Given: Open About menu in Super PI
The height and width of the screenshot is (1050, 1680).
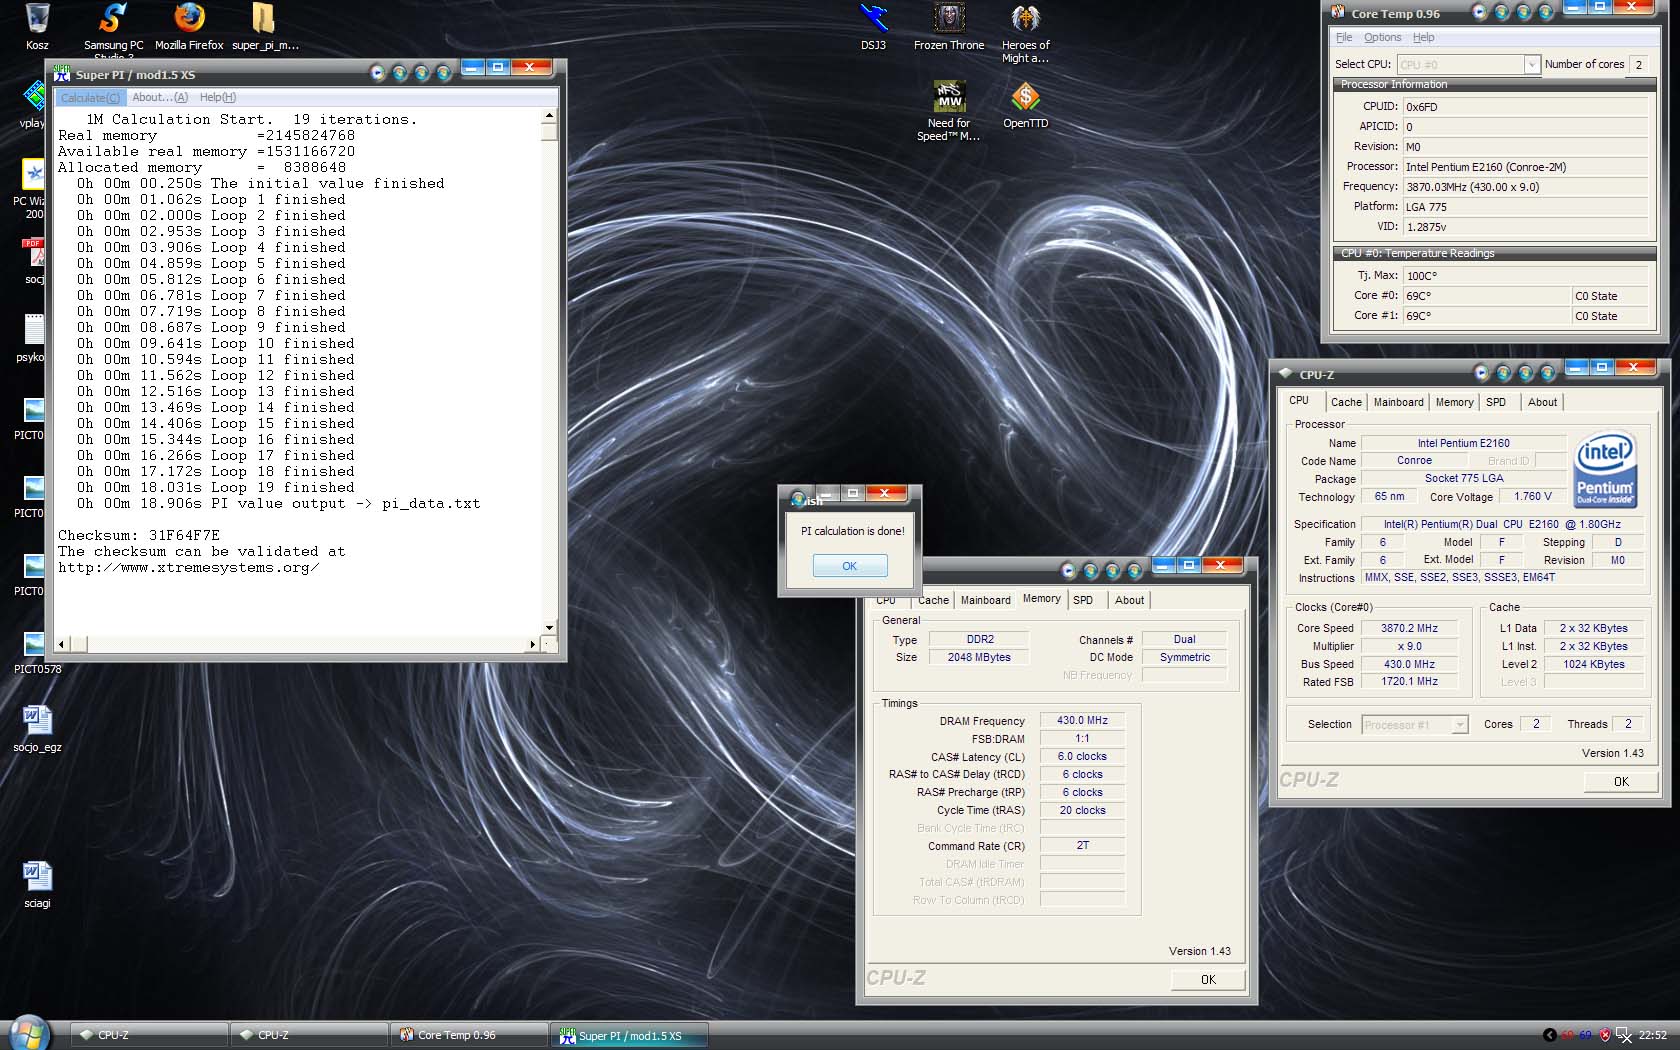Looking at the screenshot, I should coord(160,97).
